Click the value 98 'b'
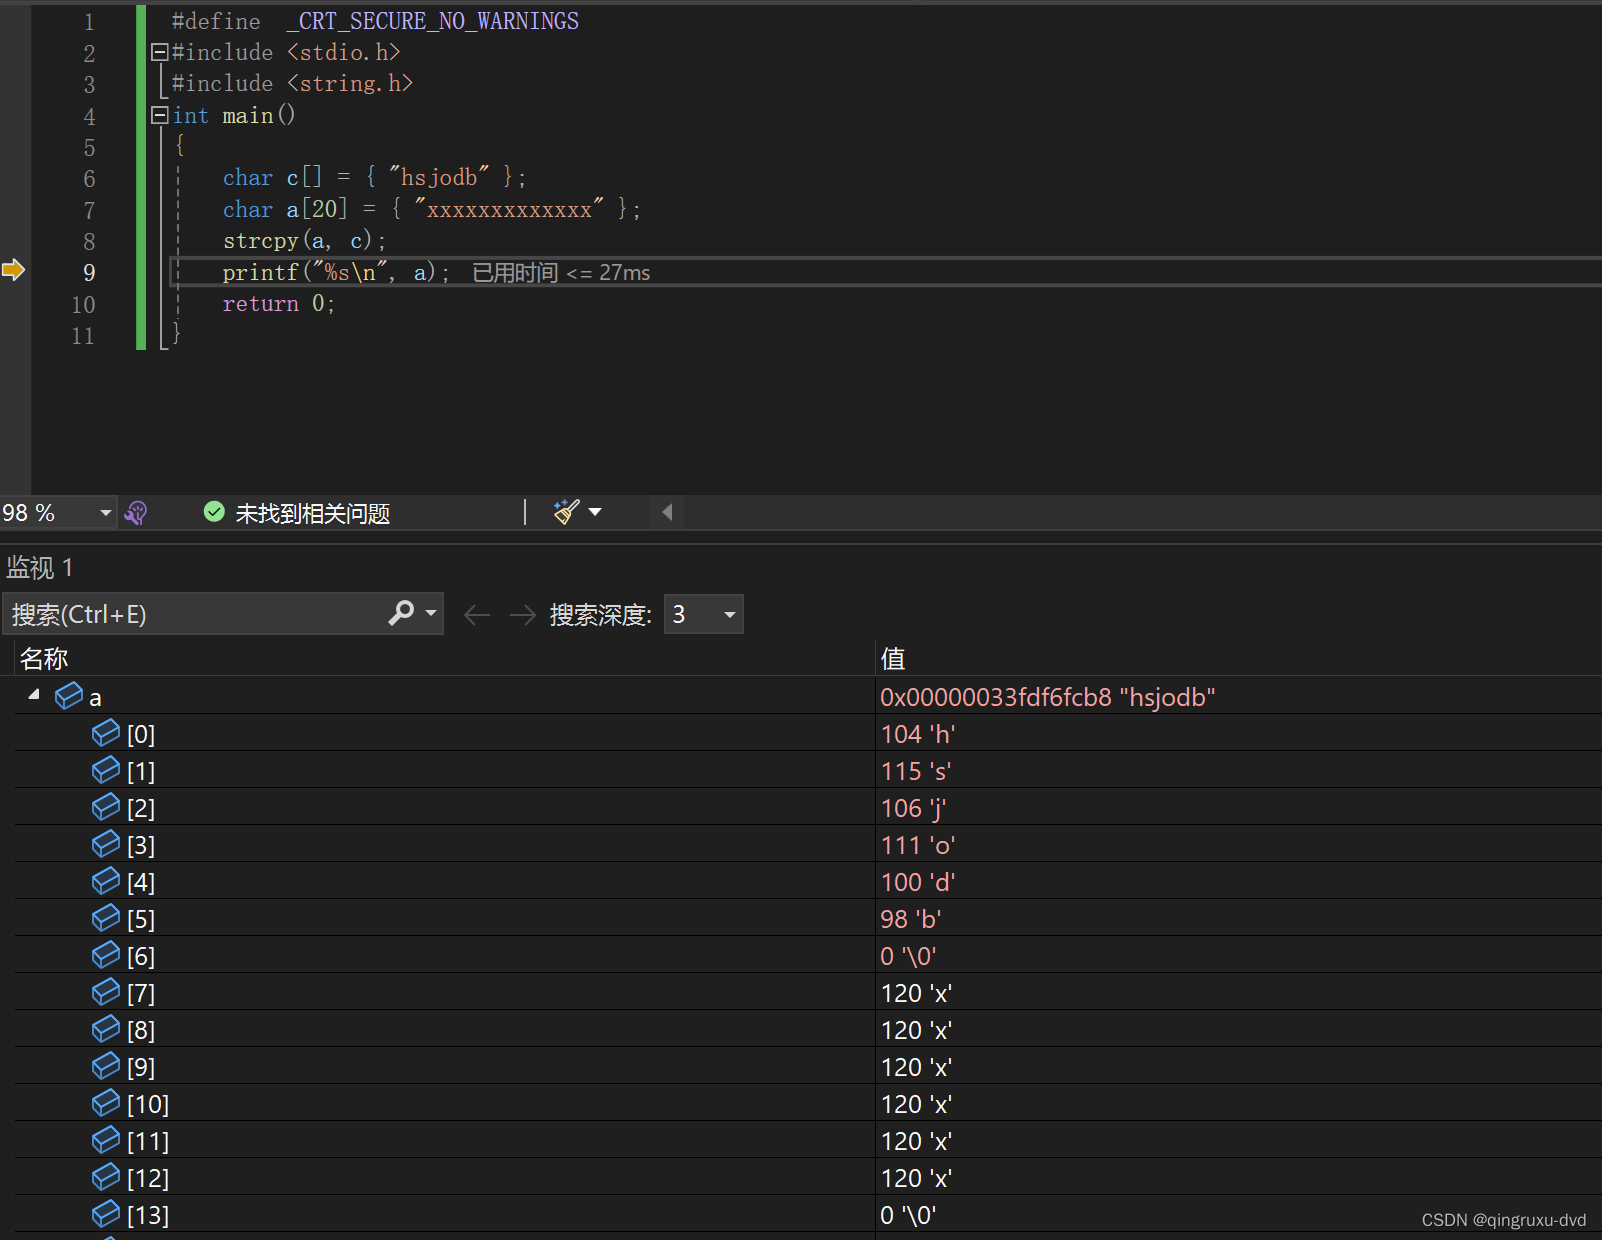The image size is (1602, 1240). click(911, 919)
